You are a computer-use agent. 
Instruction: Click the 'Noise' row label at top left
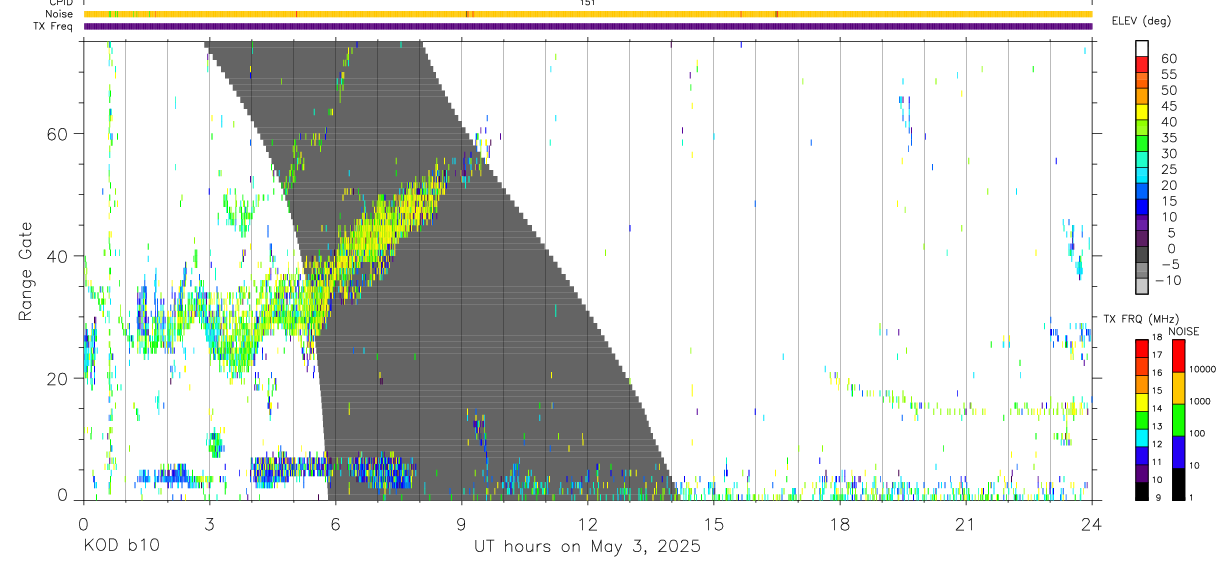click(60, 14)
